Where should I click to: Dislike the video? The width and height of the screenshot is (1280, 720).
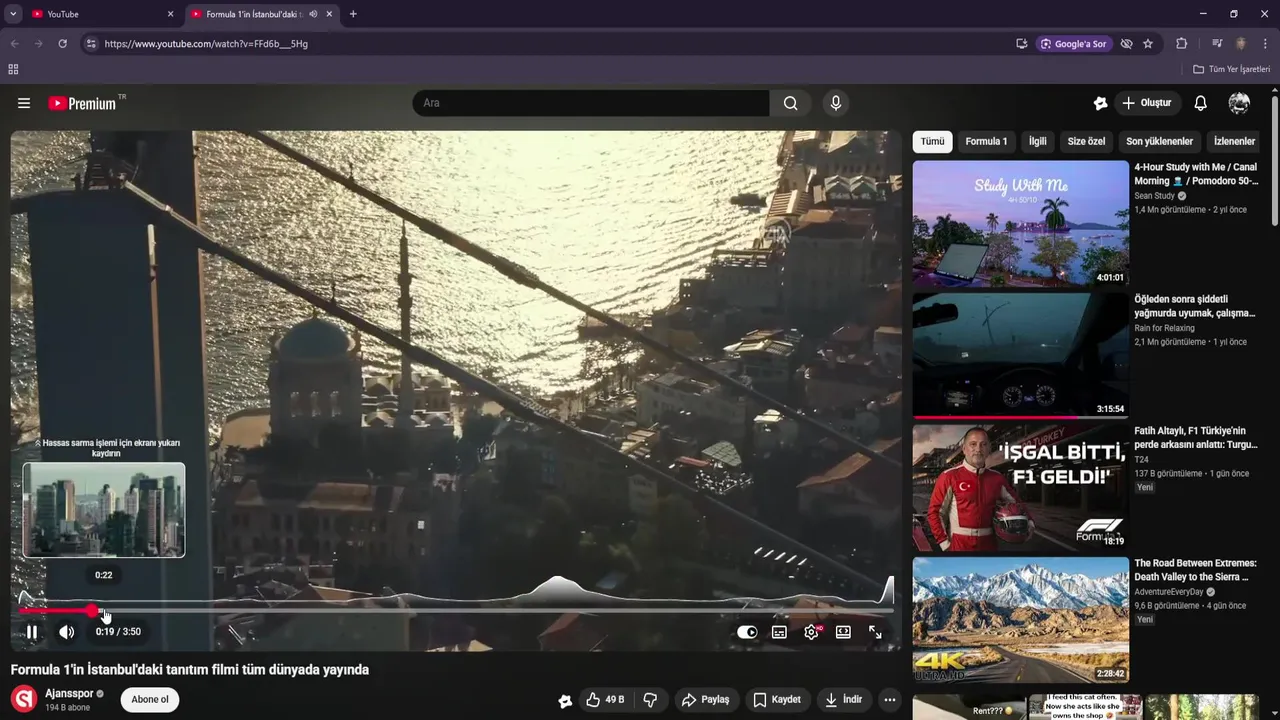tap(650, 699)
